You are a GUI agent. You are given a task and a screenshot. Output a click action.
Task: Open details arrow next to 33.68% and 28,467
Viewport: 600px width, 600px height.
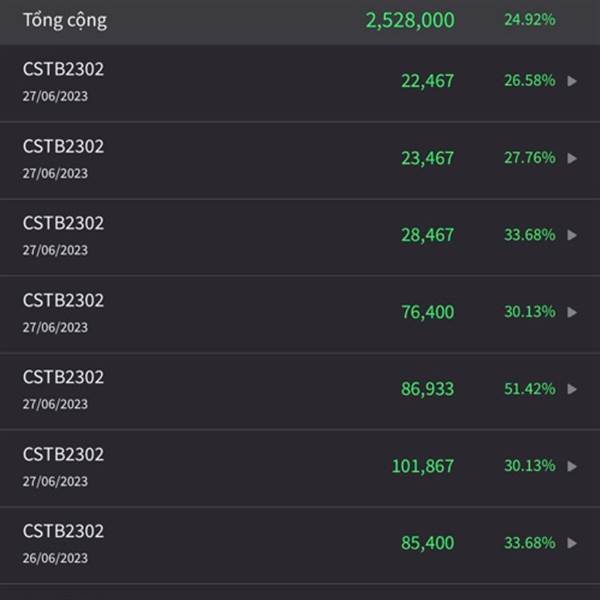tap(572, 235)
